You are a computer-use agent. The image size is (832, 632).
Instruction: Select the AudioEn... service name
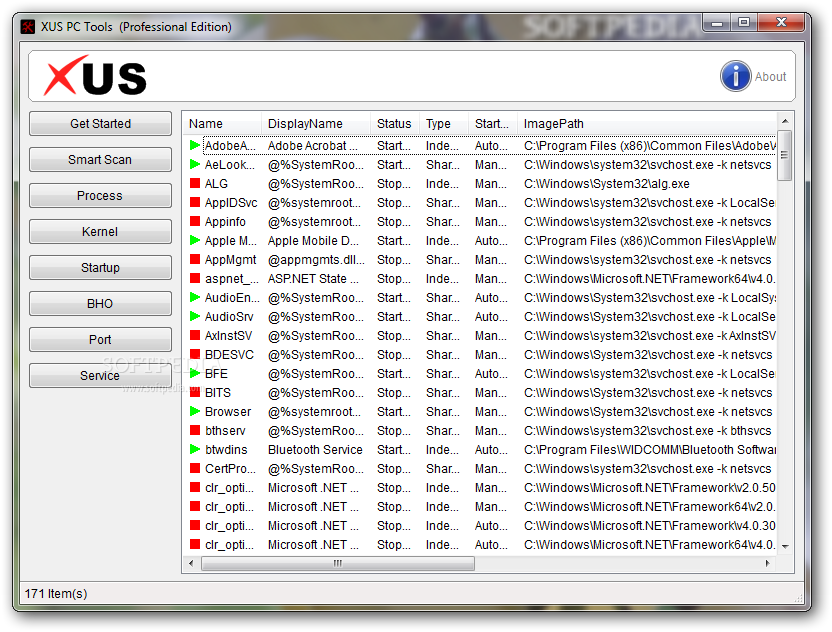[232, 298]
